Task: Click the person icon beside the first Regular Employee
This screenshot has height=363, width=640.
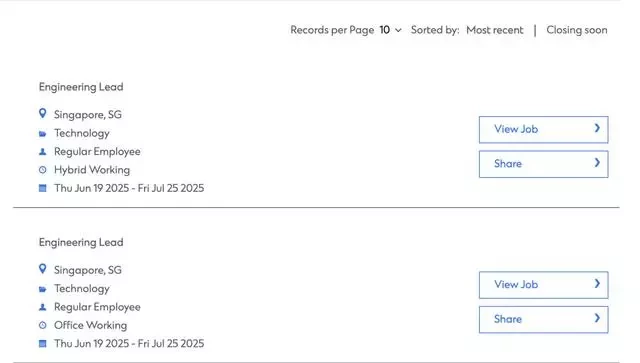Action: (x=42, y=152)
